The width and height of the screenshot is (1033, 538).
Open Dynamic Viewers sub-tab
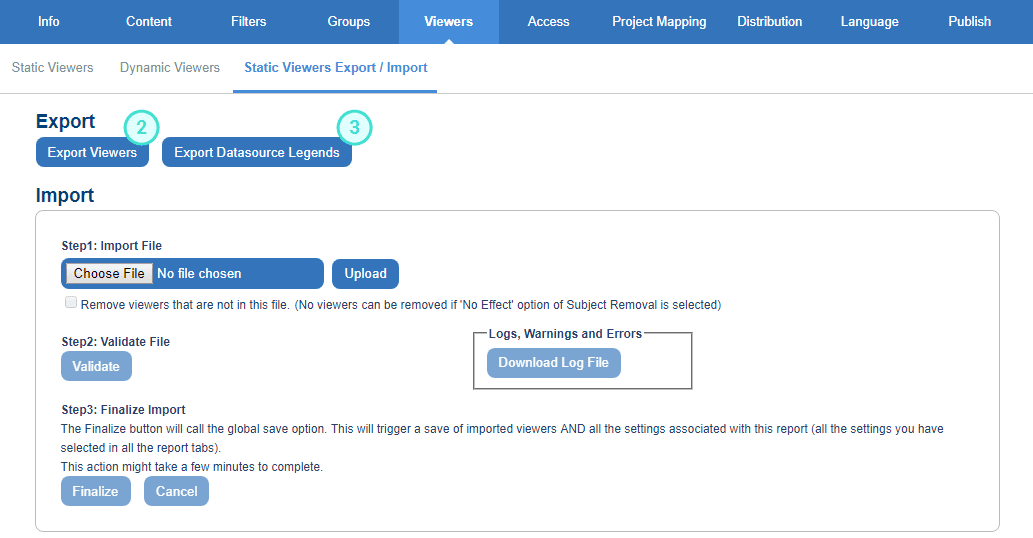170,68
